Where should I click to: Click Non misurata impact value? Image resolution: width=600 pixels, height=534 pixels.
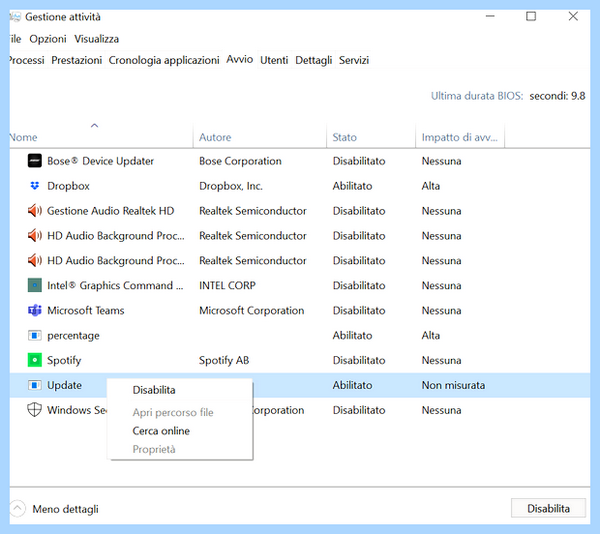click(x=453, y=385)
